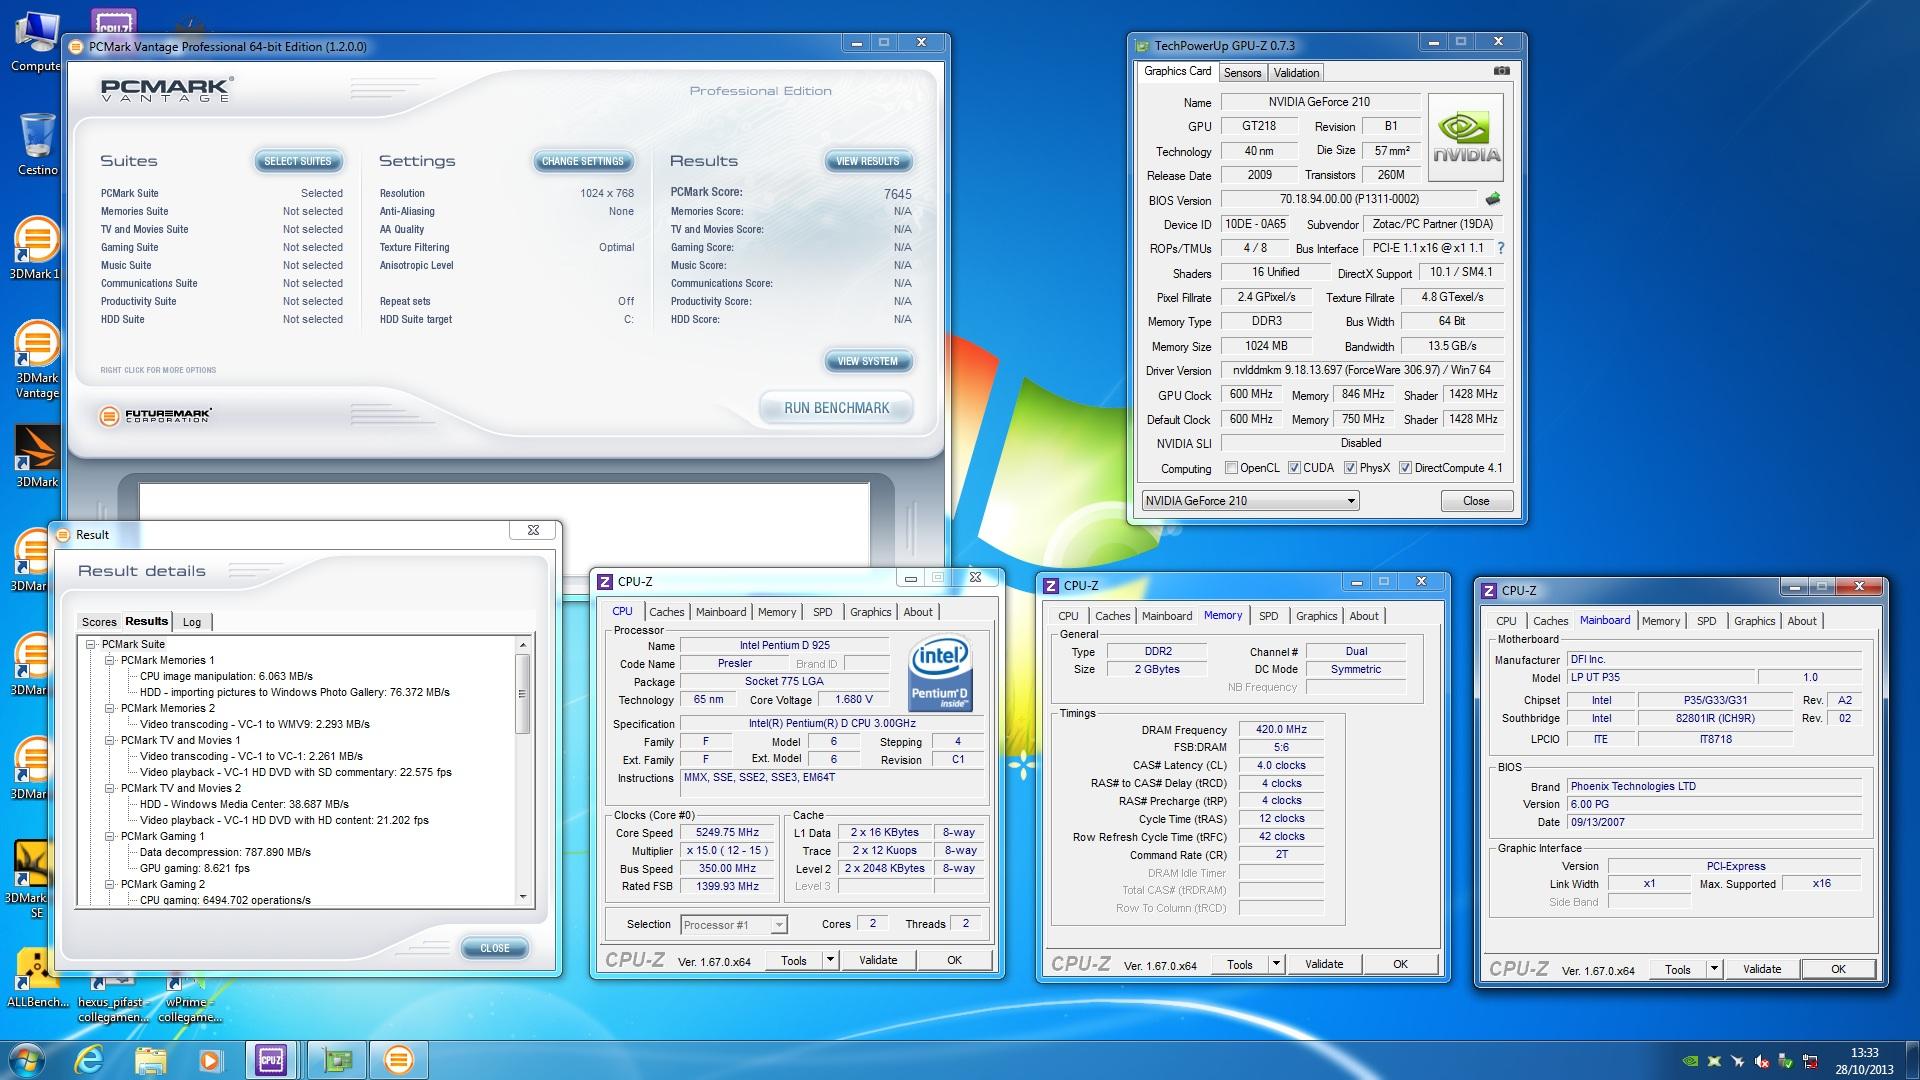Switch to GPU-Z via its green taskbar icon

click(337, 1059)
